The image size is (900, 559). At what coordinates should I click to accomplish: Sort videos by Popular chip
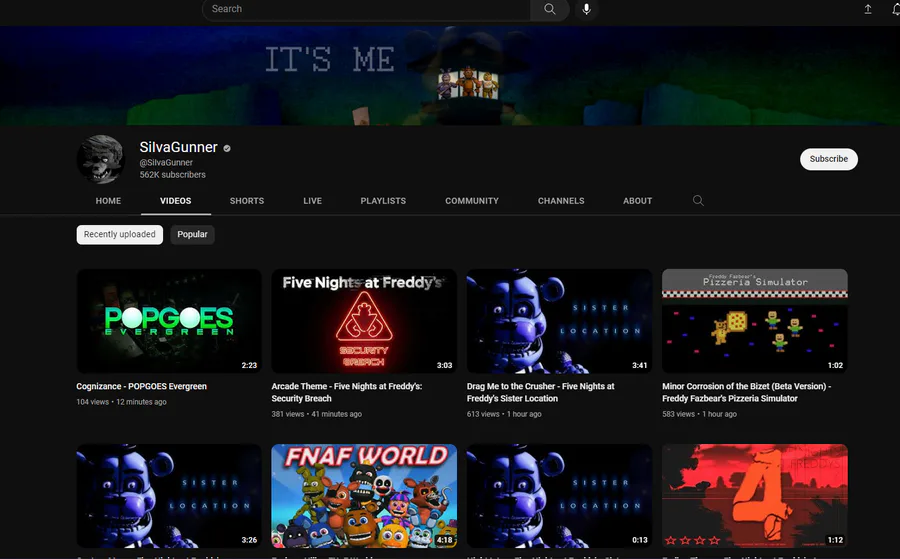click(192, 234)
